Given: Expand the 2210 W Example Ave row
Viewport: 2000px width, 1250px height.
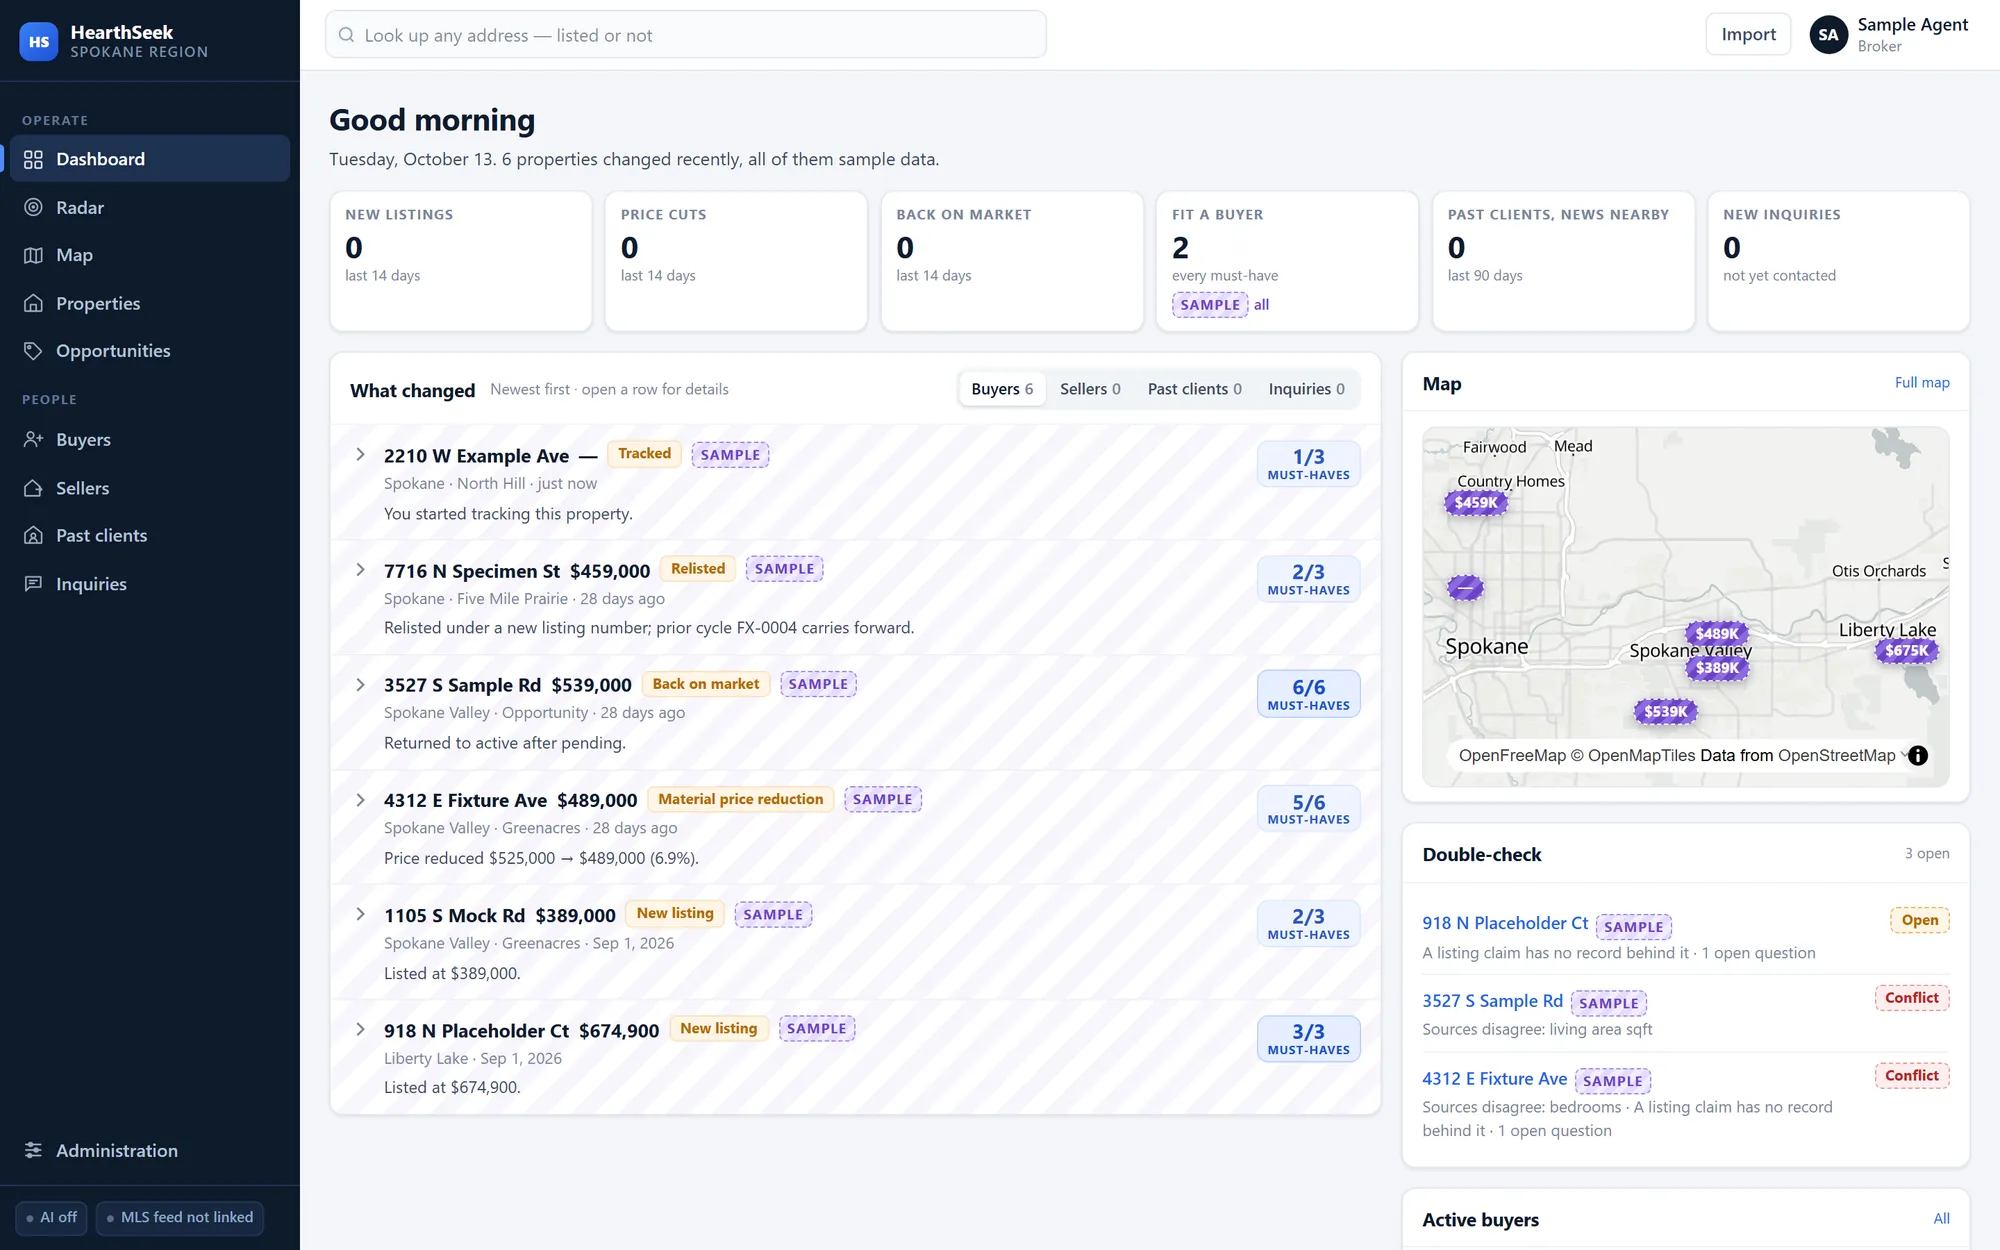Looking at the screenshot, I should [360, 455].
